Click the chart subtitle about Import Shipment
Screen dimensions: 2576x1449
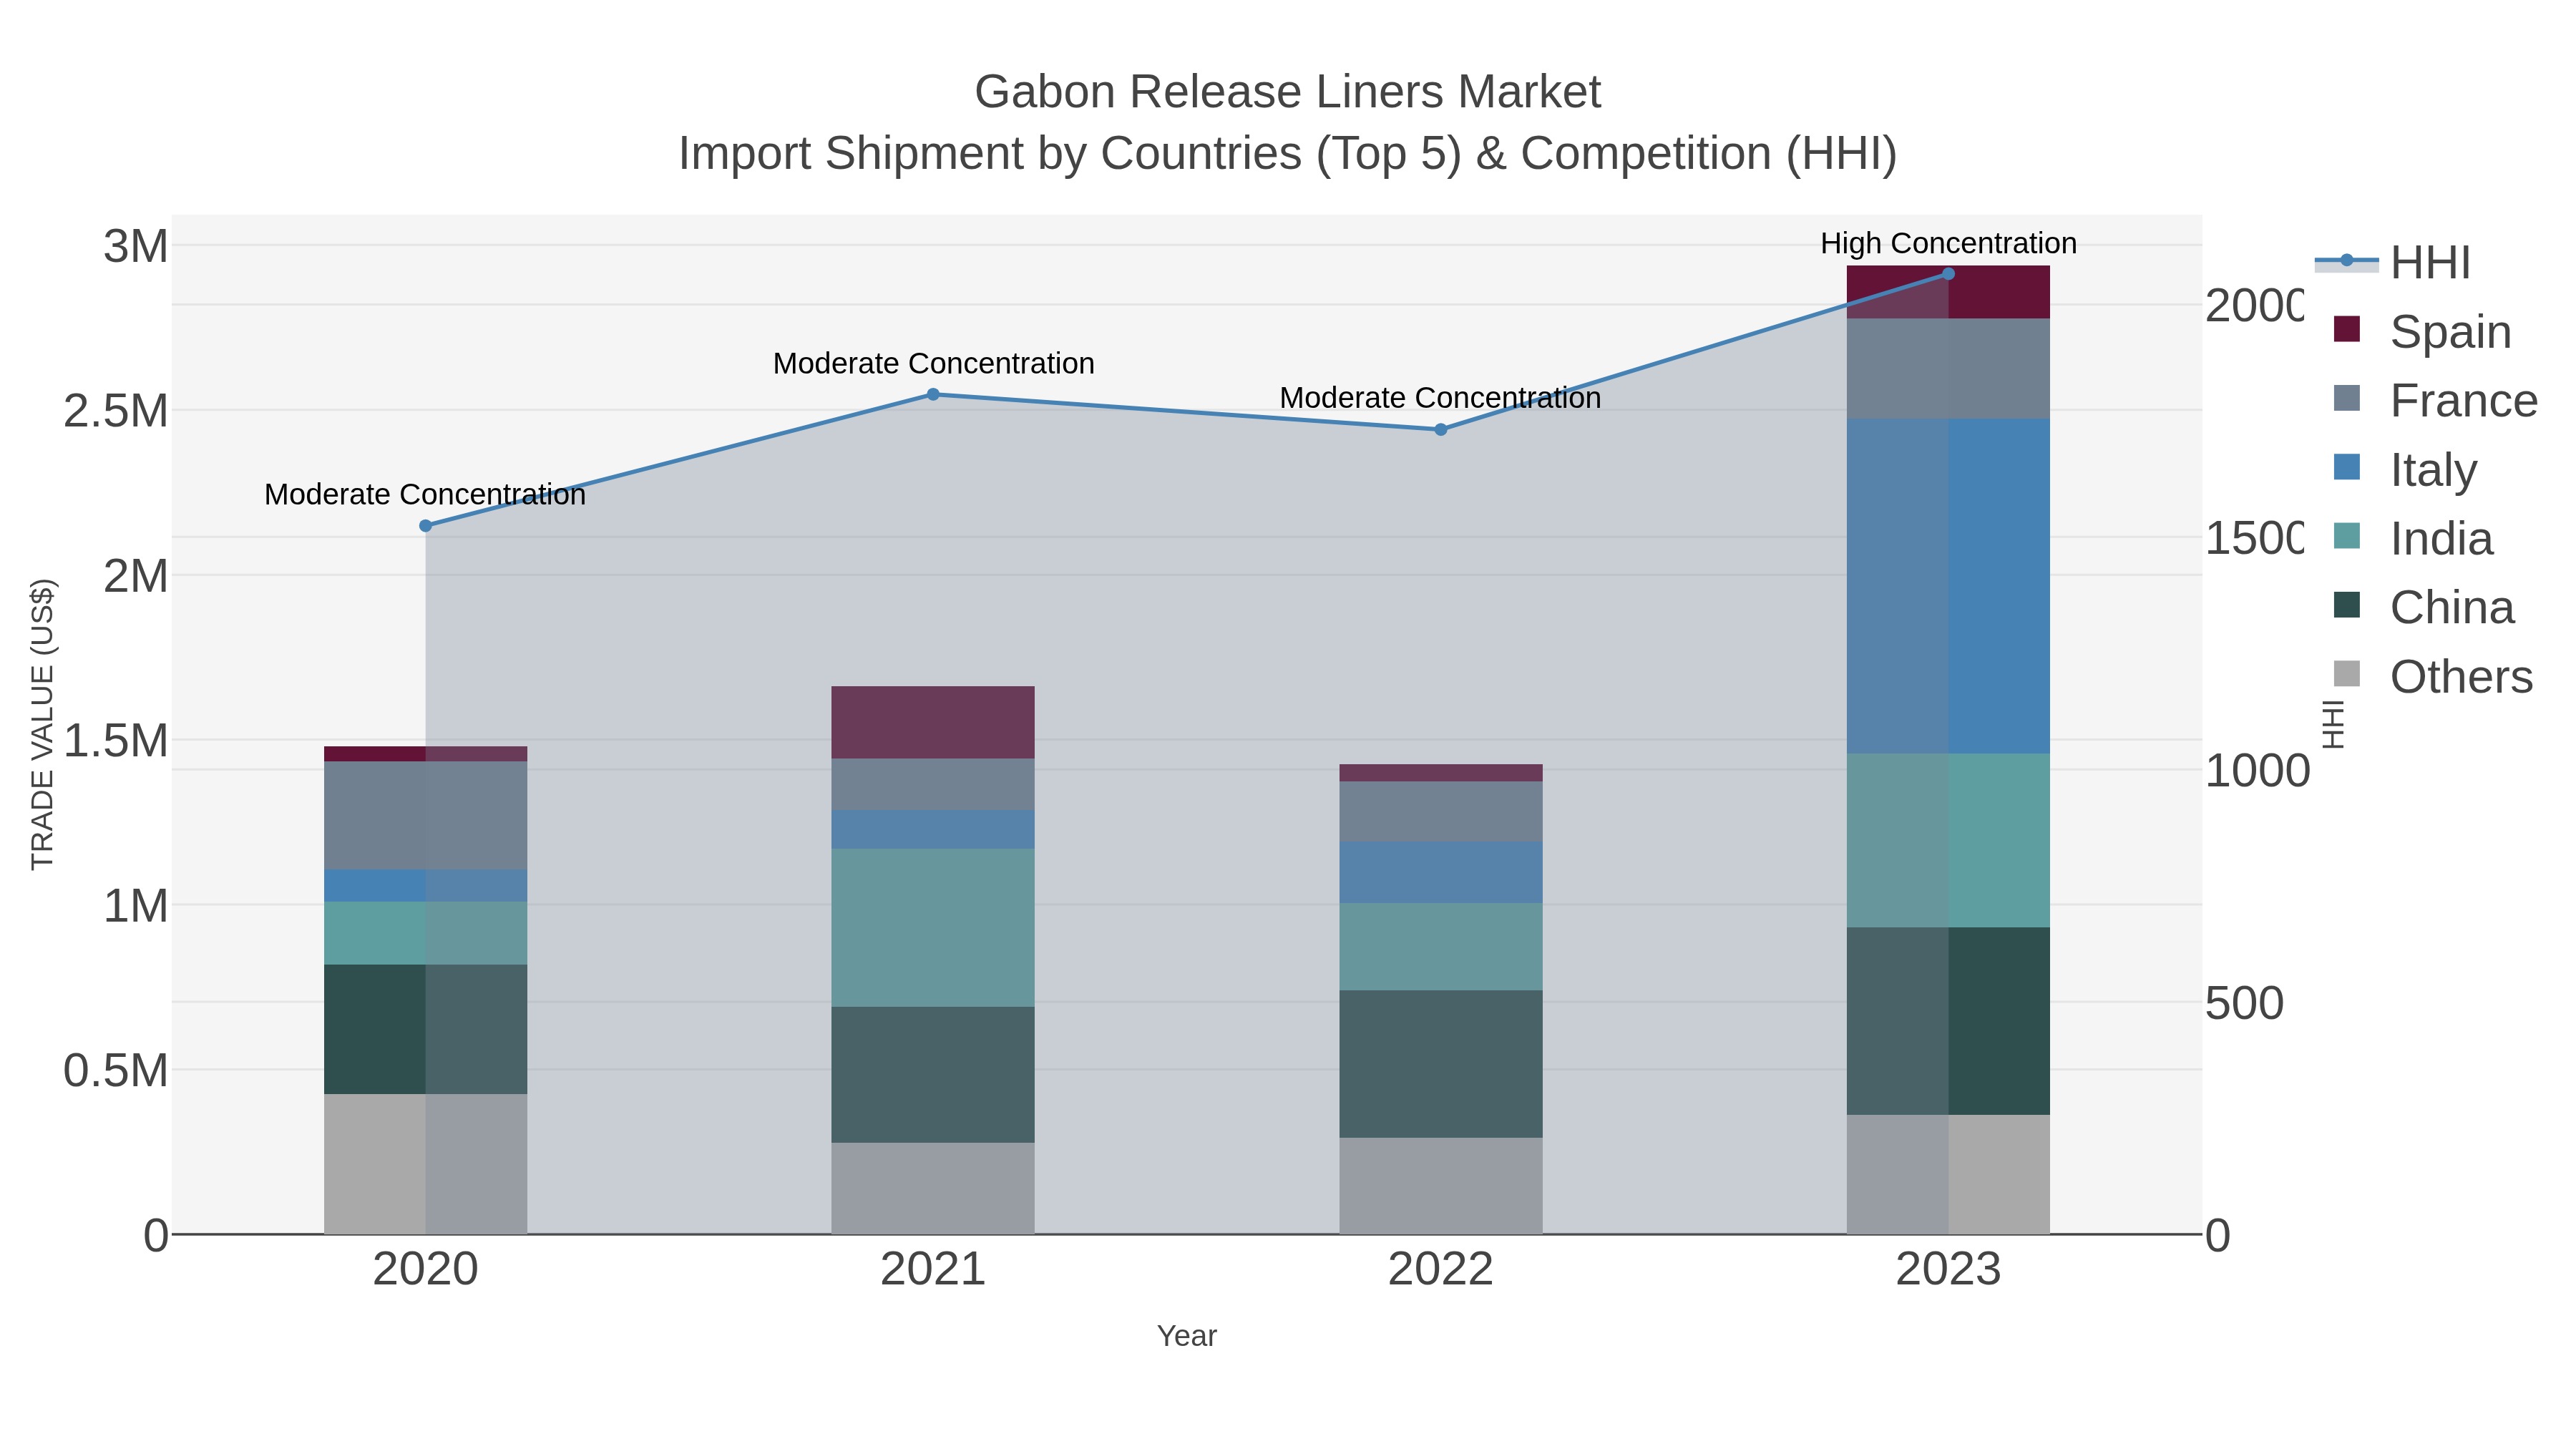point(1288,154)
